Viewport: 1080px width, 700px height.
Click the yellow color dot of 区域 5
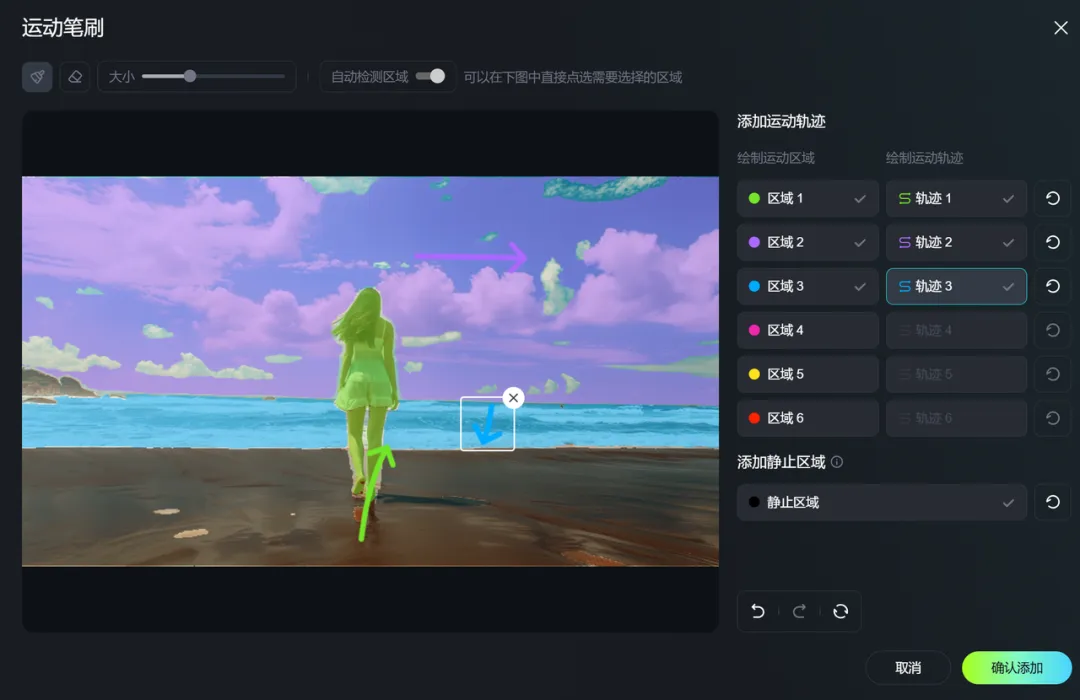coord(754,374)
